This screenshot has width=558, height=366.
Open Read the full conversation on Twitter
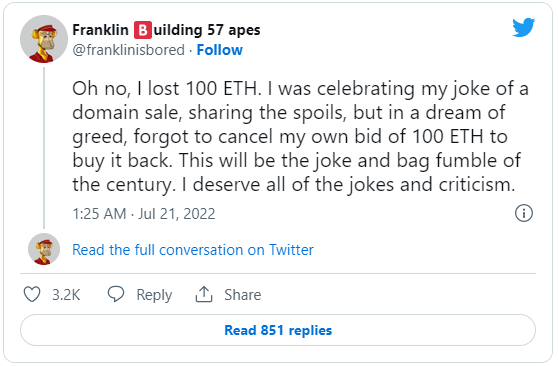point(193,250)
